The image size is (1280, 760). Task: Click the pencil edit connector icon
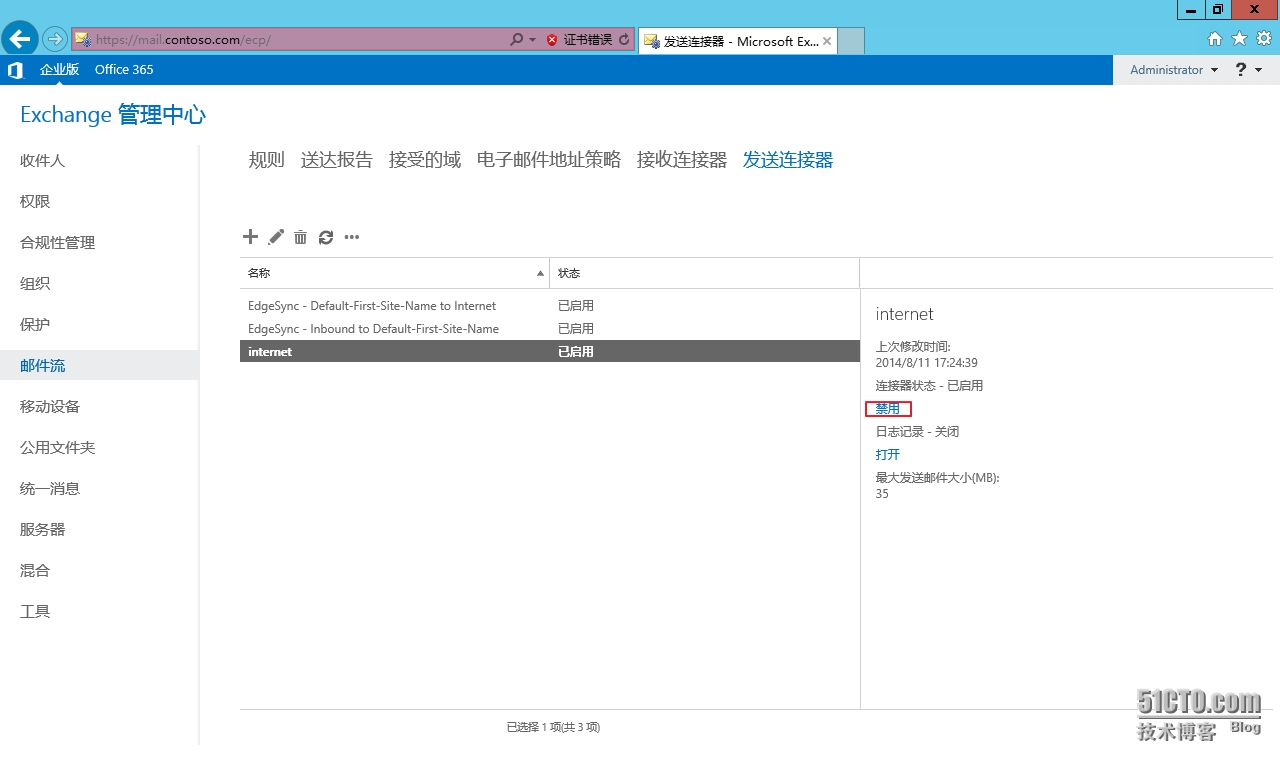tap(276, 237)
